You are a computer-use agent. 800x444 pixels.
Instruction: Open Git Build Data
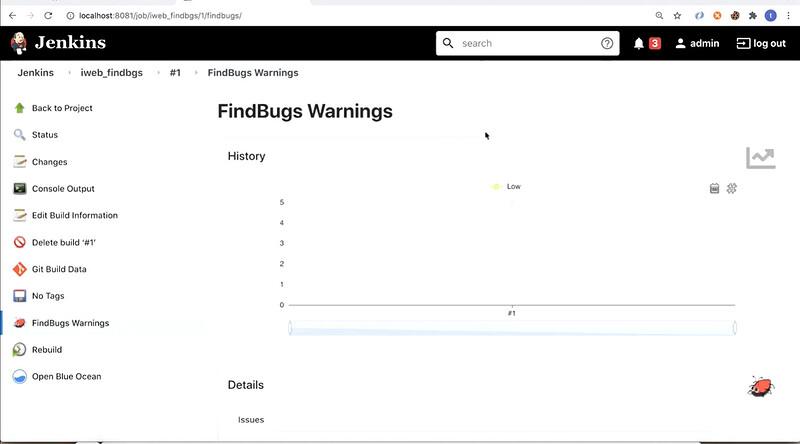tap(59, 269)
